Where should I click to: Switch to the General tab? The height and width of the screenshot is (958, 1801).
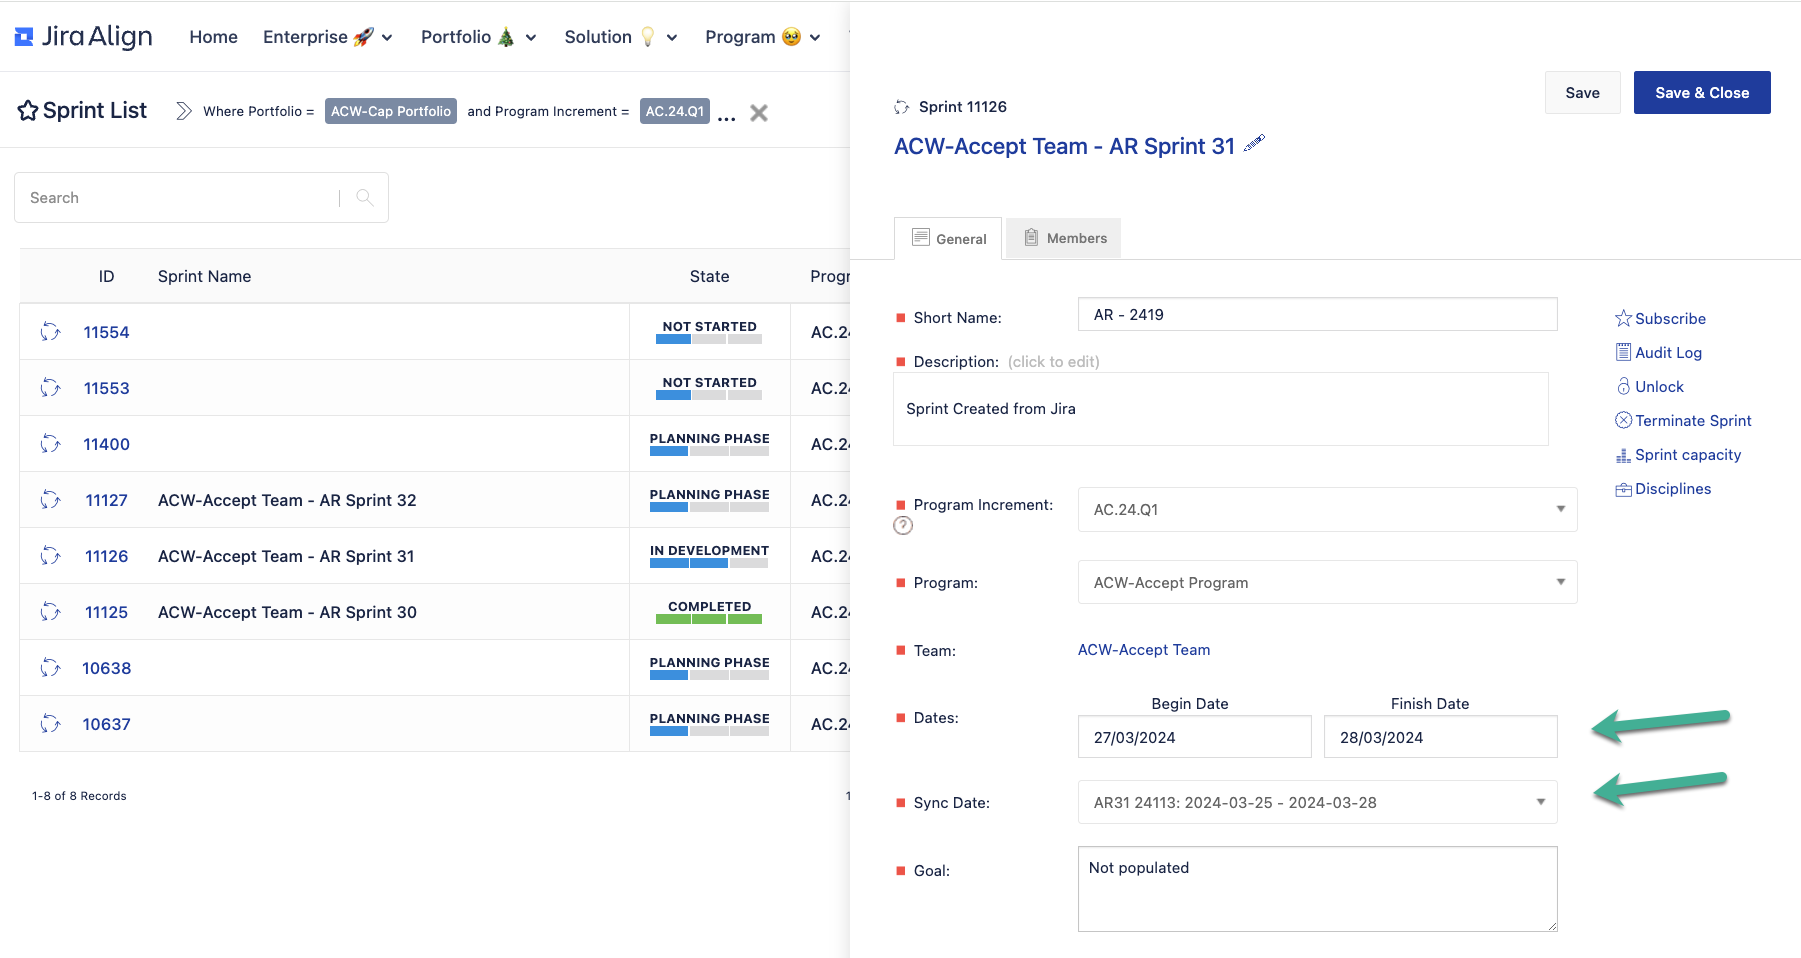pos(948,238)
